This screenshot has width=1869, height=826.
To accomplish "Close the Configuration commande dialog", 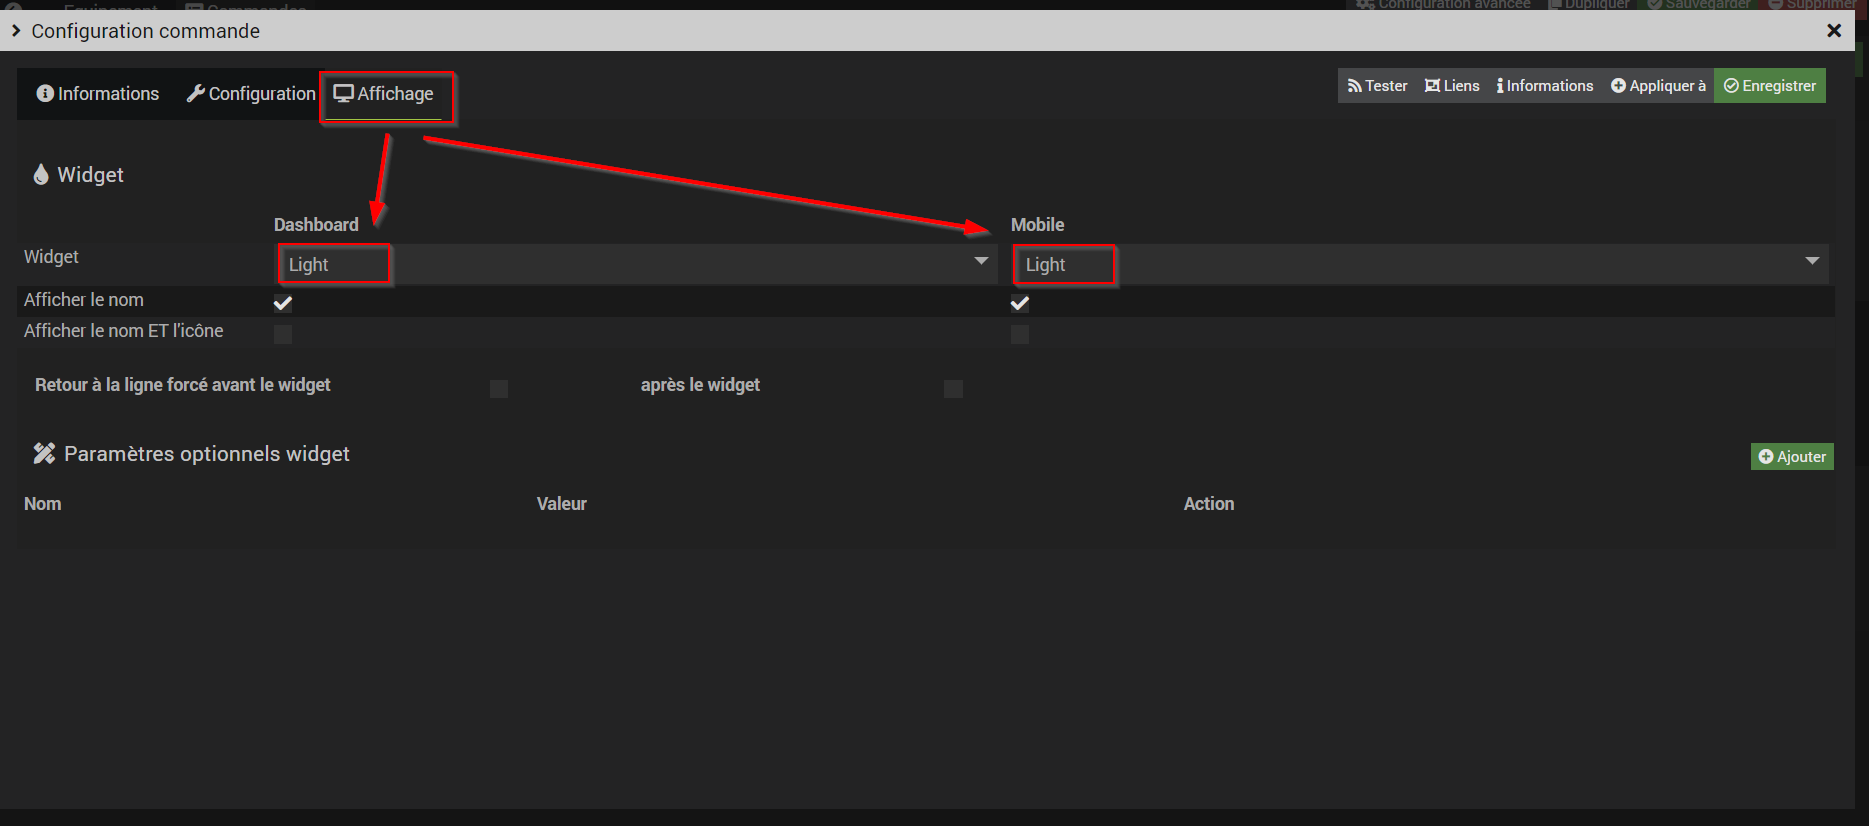I will (x=1834, y=31).
